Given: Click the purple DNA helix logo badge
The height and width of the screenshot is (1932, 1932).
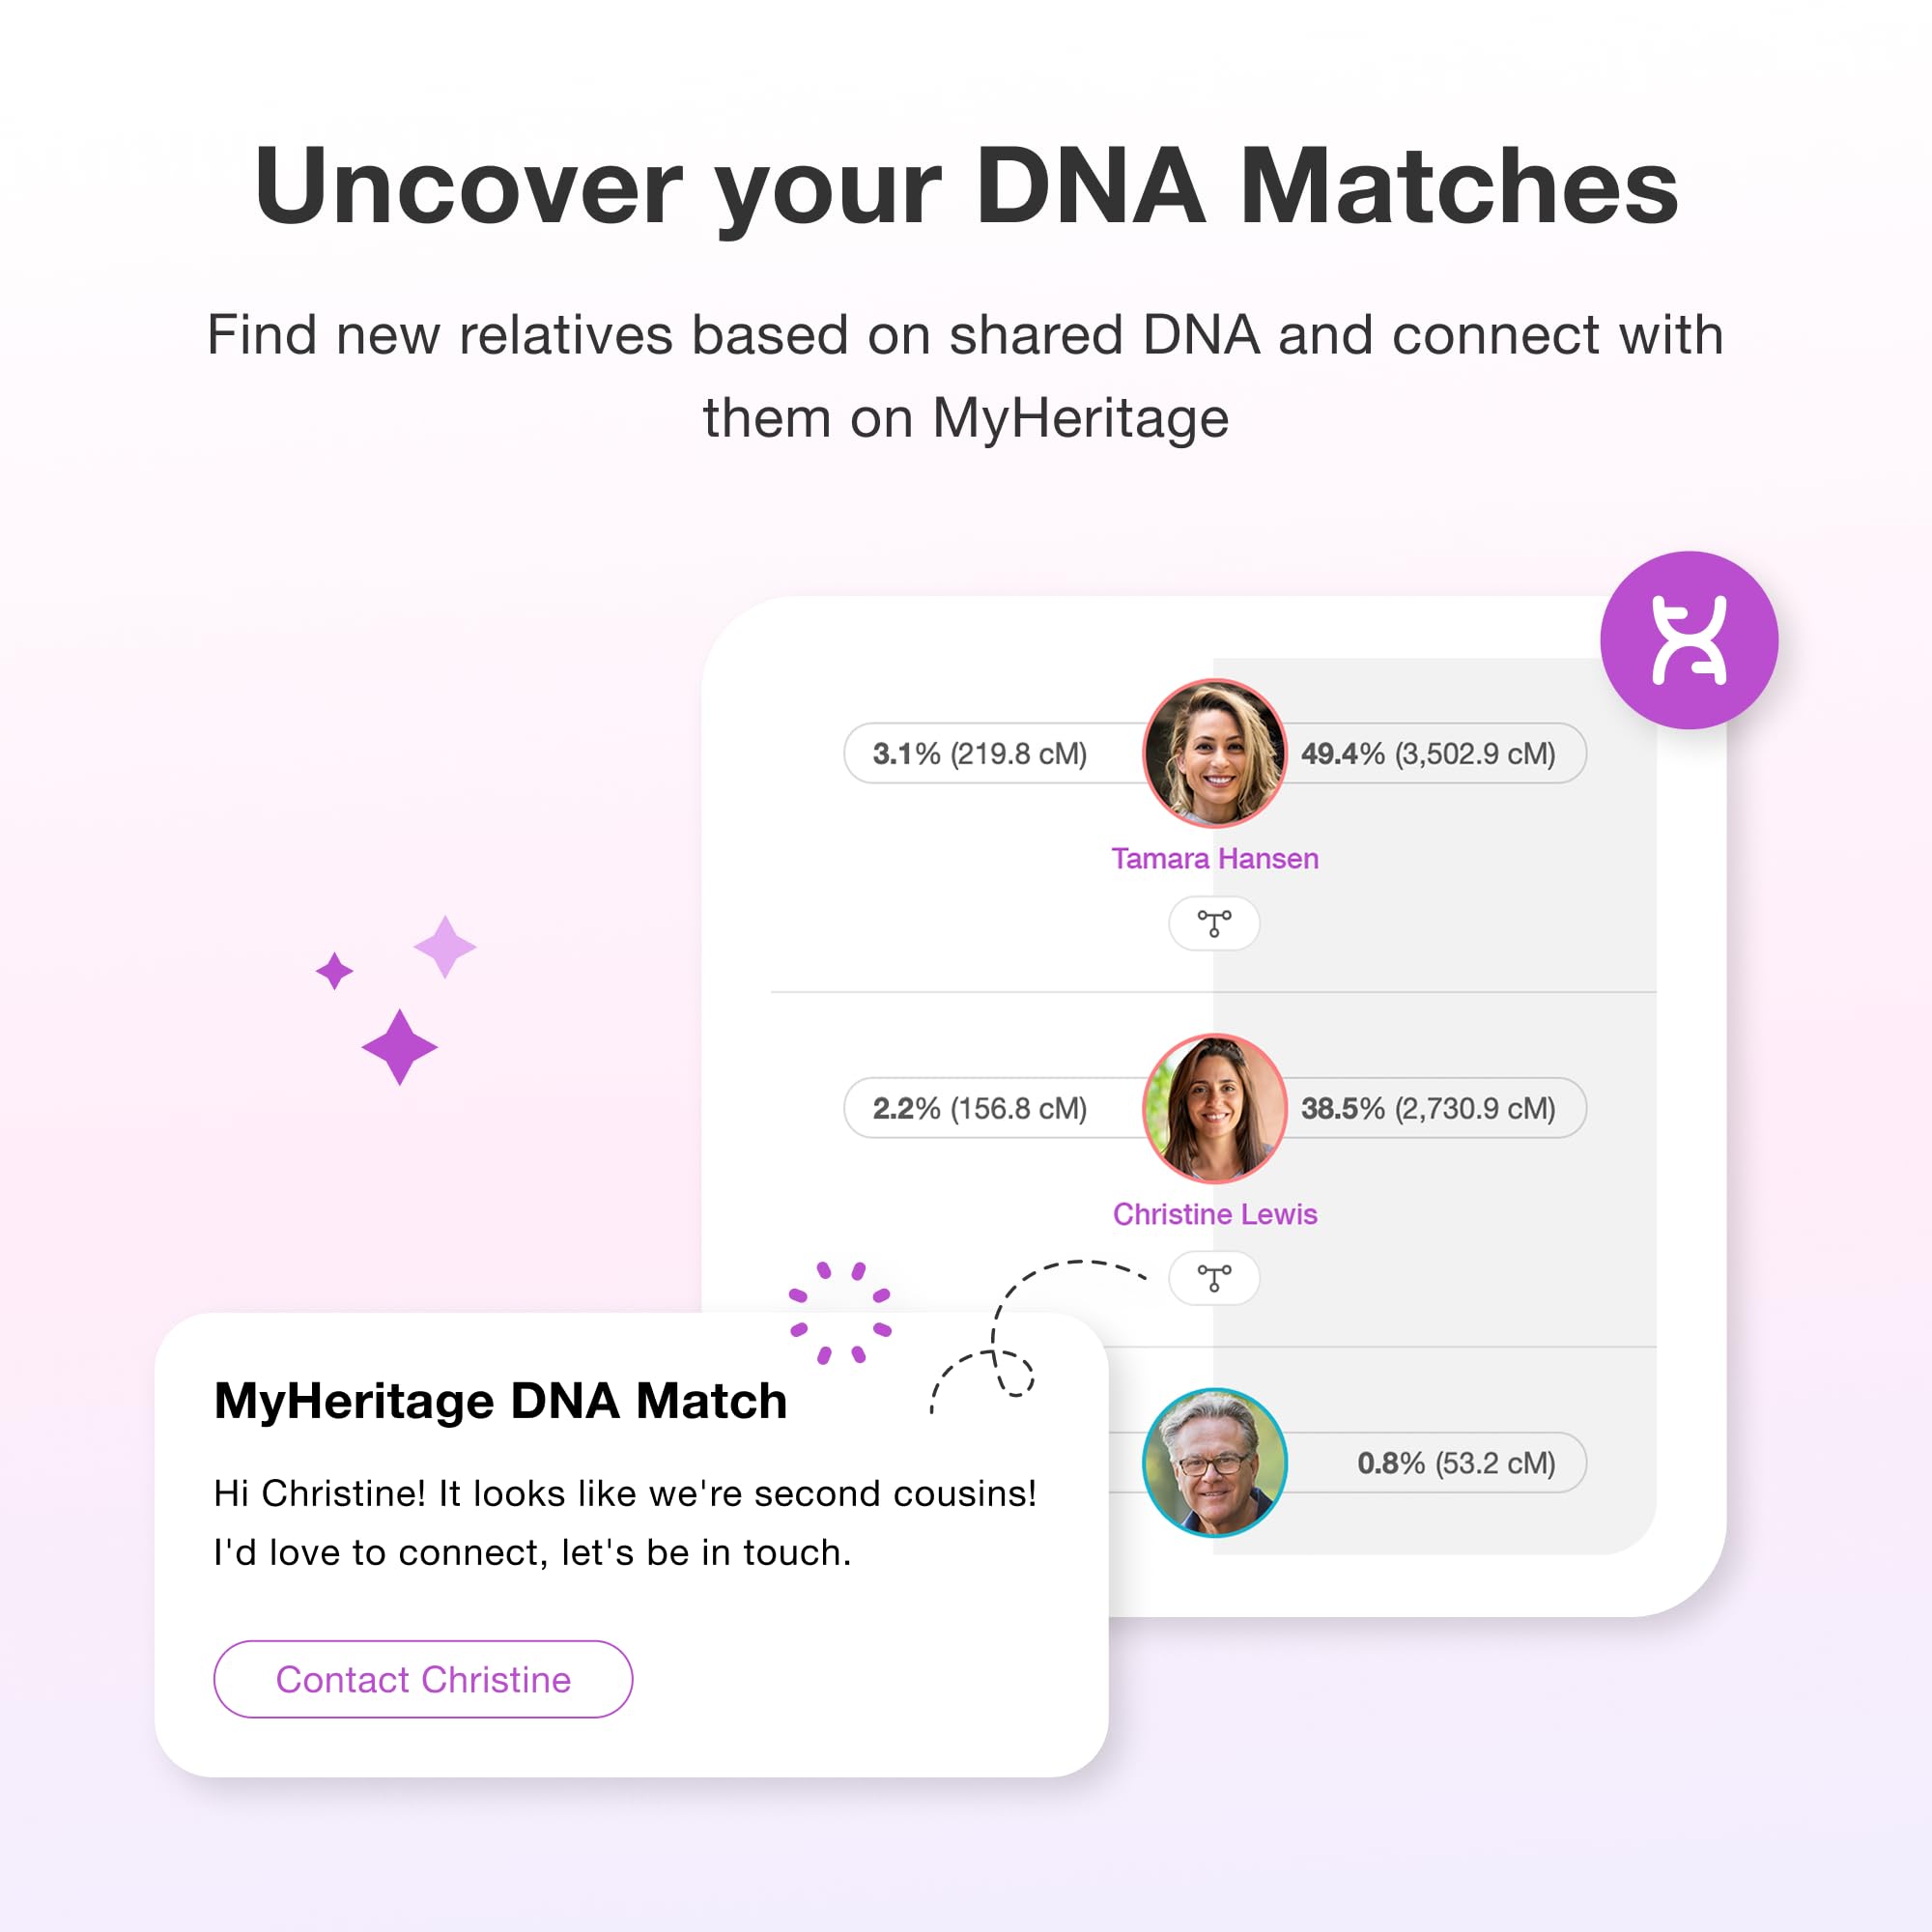Looking at the screenshot, I should [1688, 640].
